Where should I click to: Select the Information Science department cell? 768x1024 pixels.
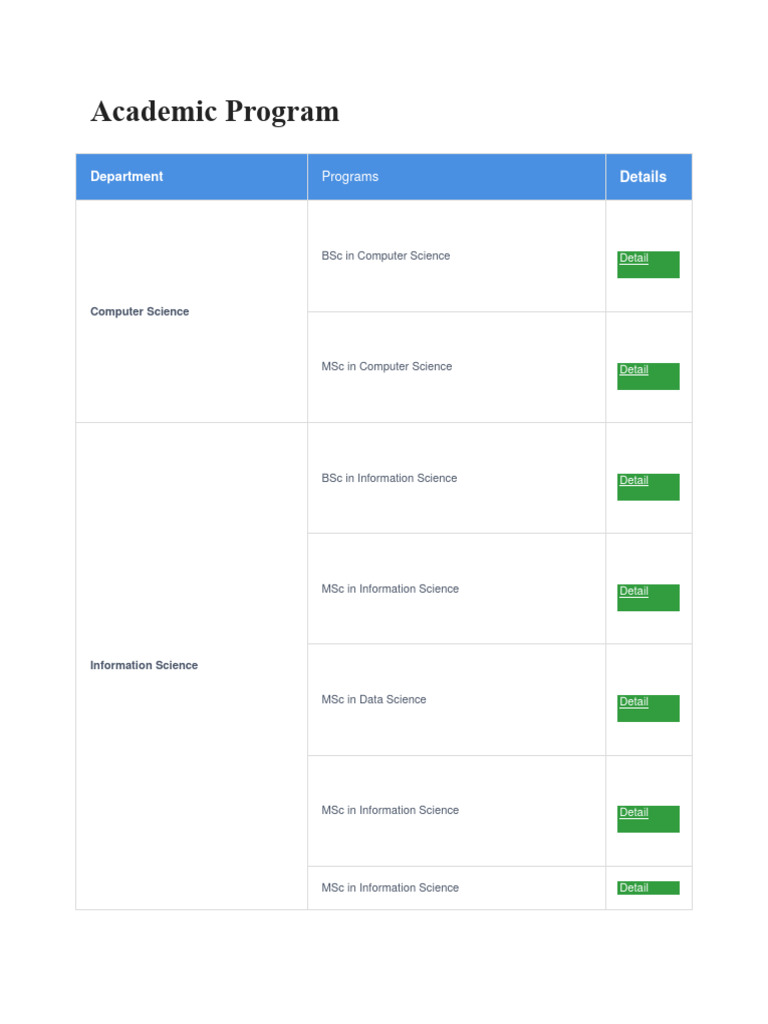tap(144, 666)
